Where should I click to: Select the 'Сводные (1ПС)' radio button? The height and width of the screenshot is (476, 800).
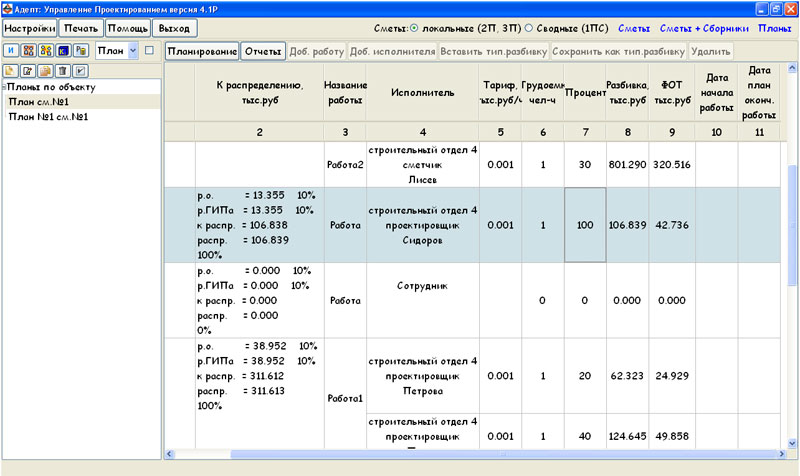[529, 28]
